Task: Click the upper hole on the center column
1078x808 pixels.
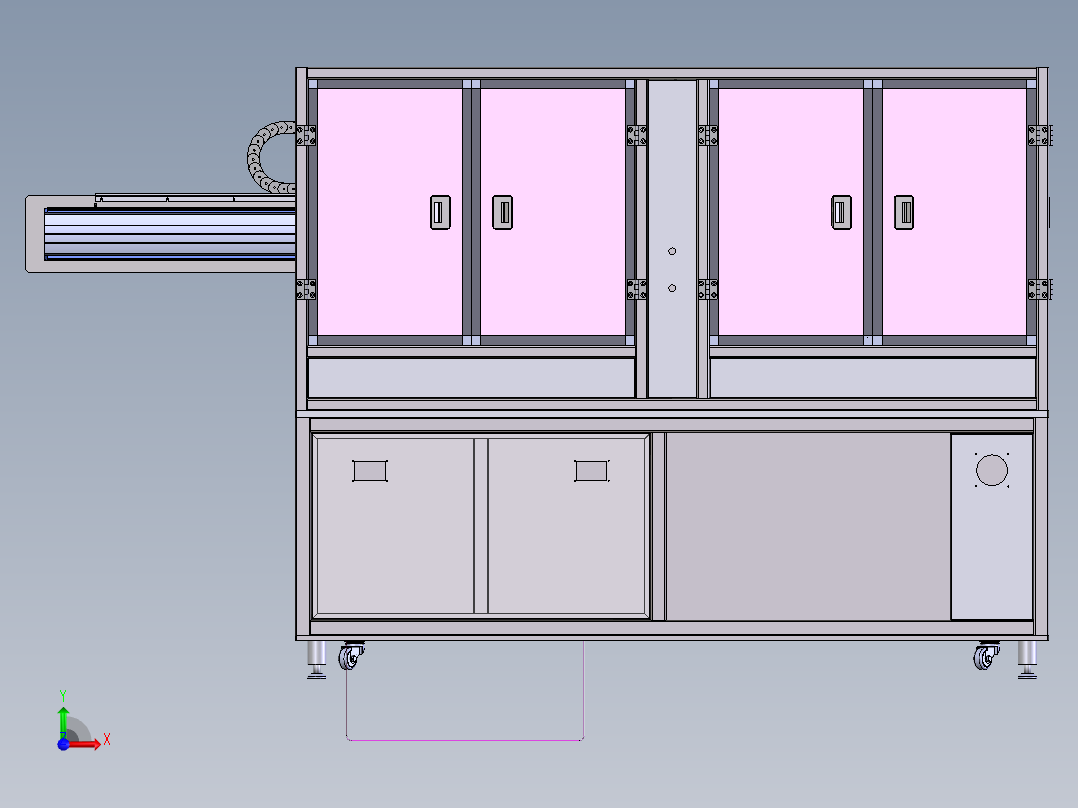Action: (671, 251)
